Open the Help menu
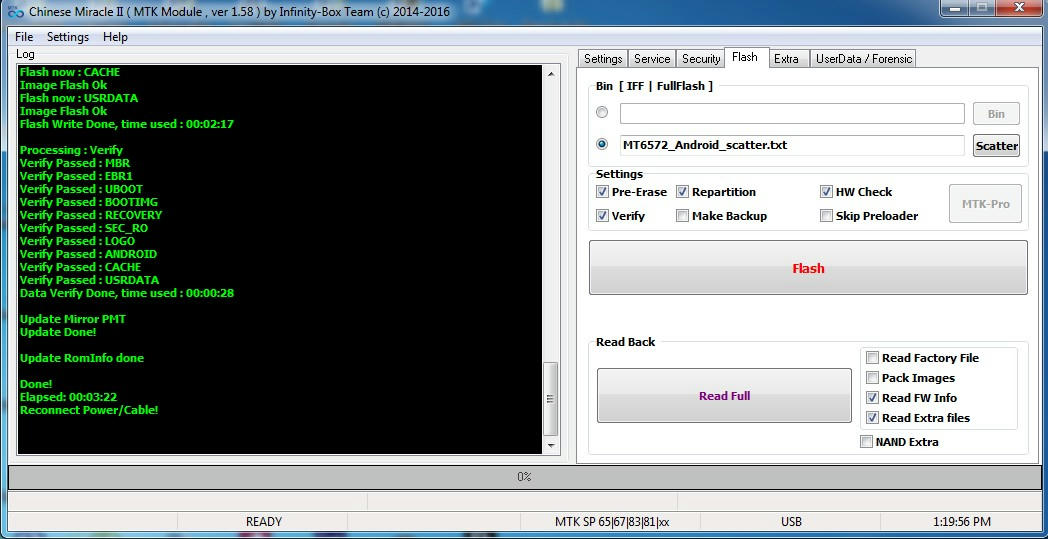Viewport: 1048px width, 539px height. 115,37
